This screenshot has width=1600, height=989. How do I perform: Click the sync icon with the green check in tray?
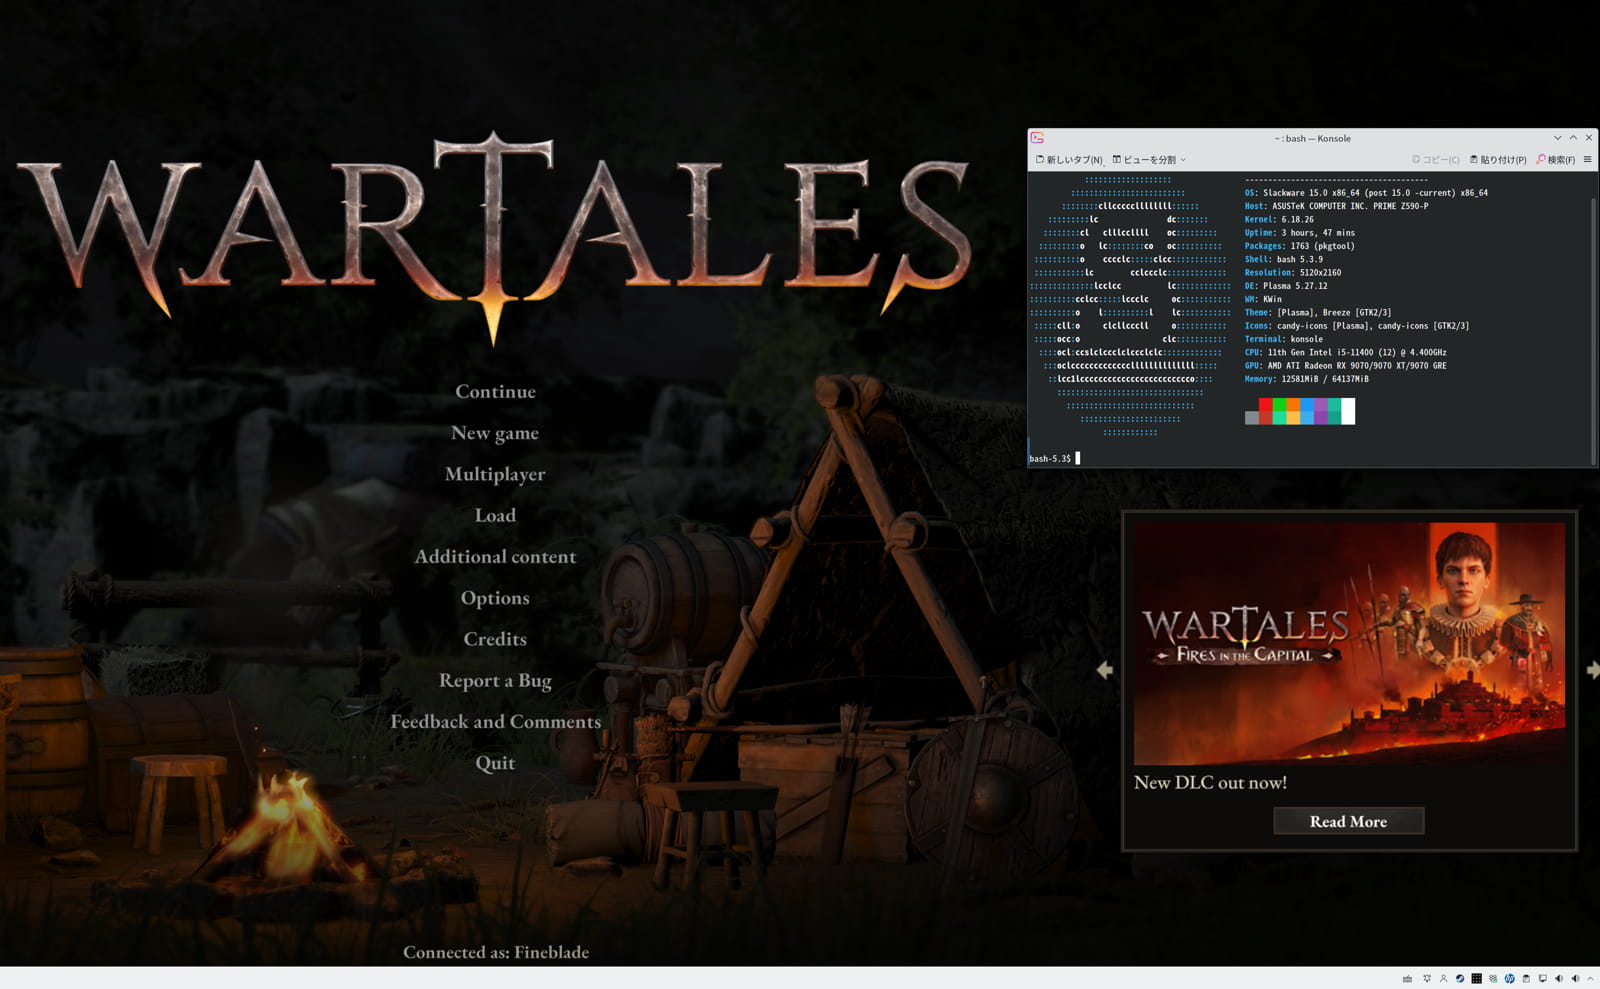pos(1493,978)
